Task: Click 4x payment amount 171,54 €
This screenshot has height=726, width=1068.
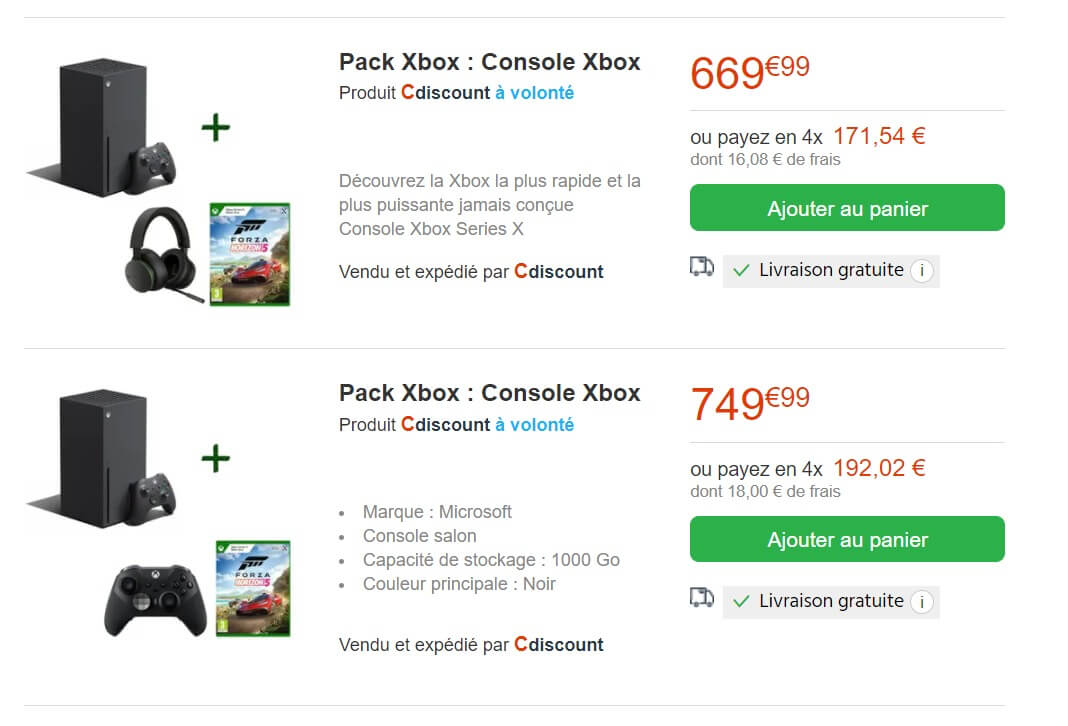Action: tap(879, 136)
